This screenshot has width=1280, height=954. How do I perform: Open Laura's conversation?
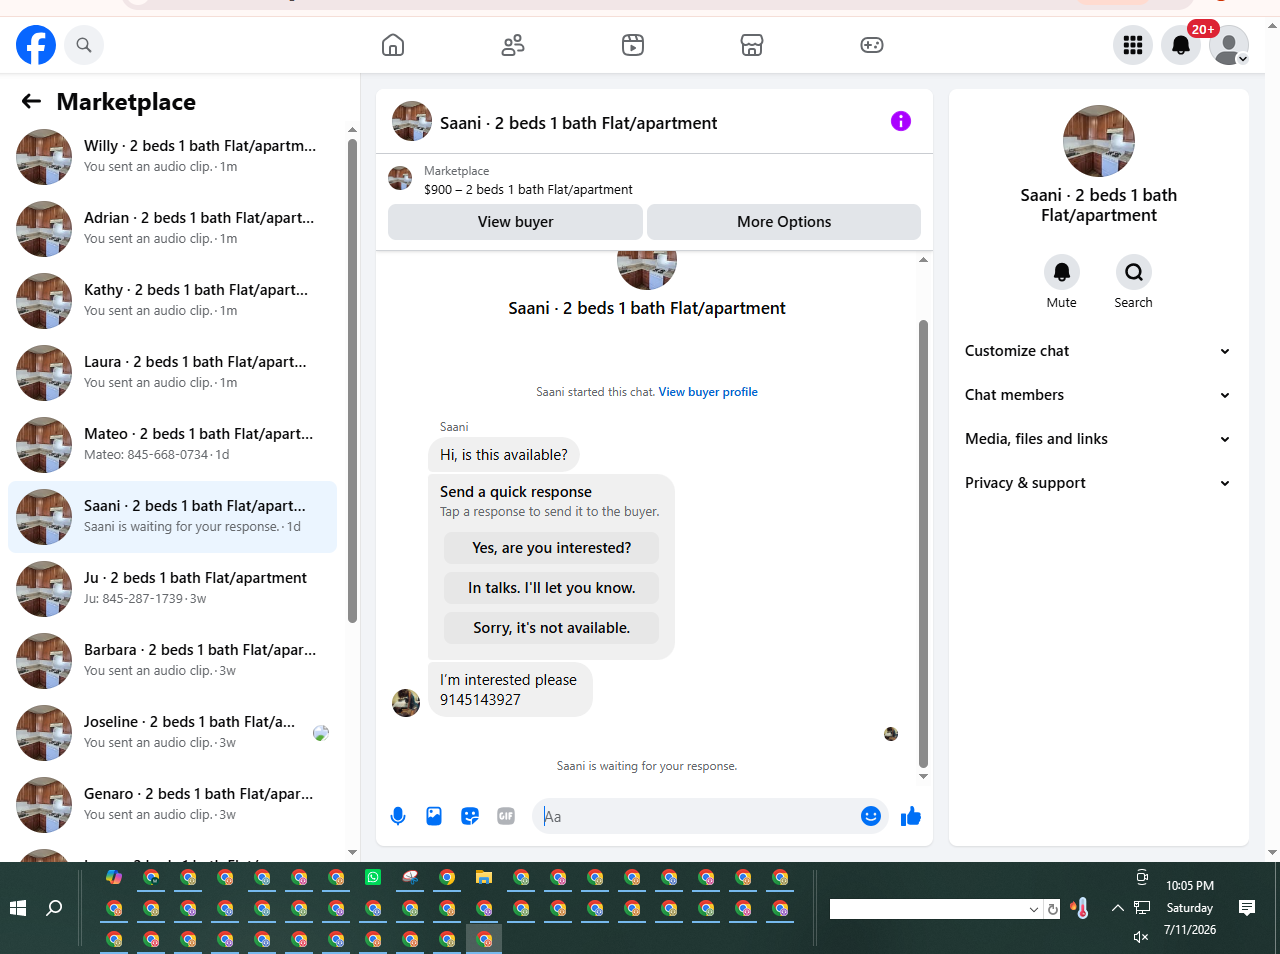tap(172, 373)
